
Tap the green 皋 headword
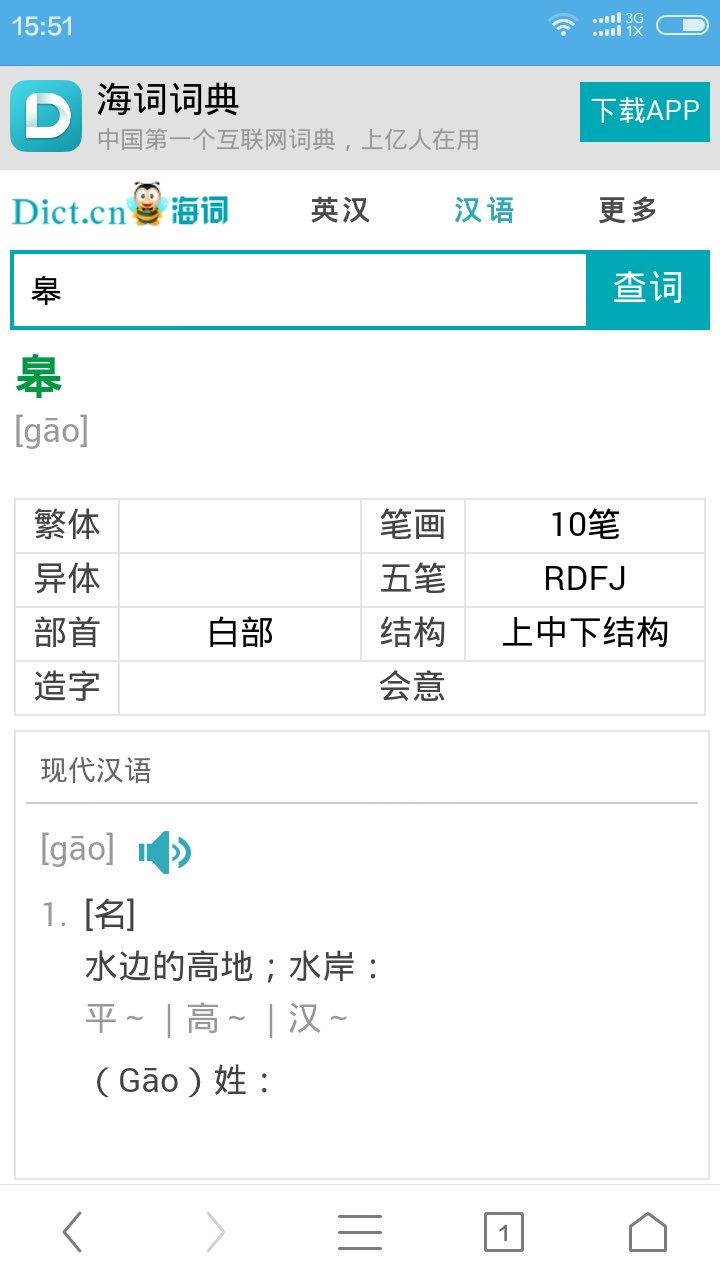point(39,378)
